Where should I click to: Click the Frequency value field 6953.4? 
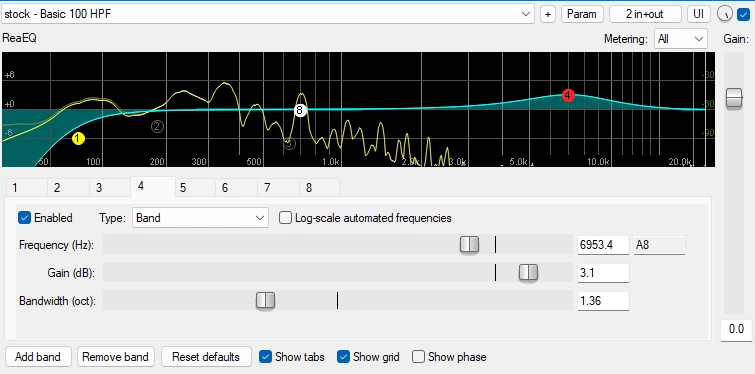click(x=603, y=245)
